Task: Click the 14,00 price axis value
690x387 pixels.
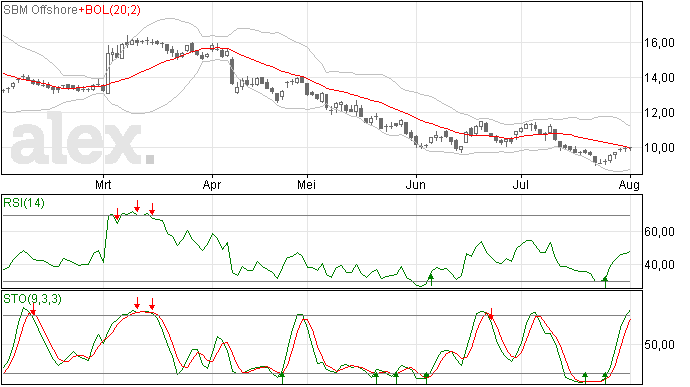Action: [x=659, y=78]
